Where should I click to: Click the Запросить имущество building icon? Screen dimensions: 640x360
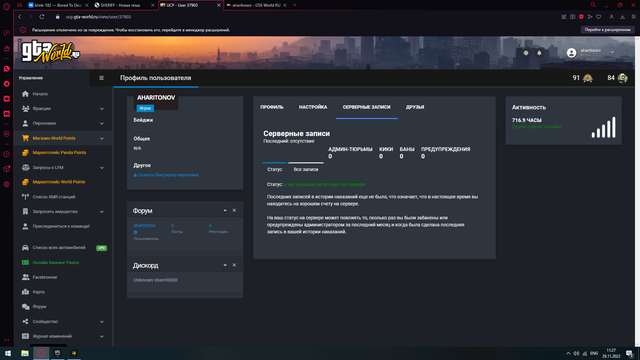pyautogui.click(x=25, y=211)
